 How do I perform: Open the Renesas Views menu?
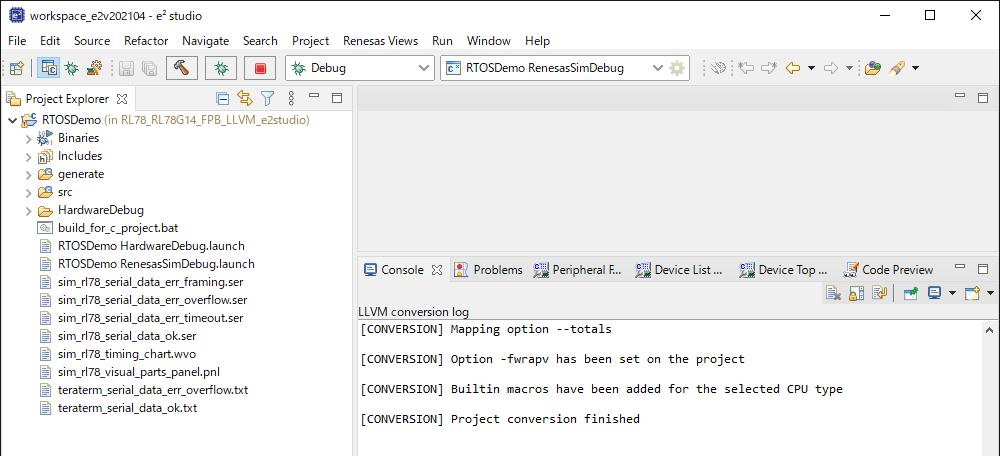coord(381,41)
